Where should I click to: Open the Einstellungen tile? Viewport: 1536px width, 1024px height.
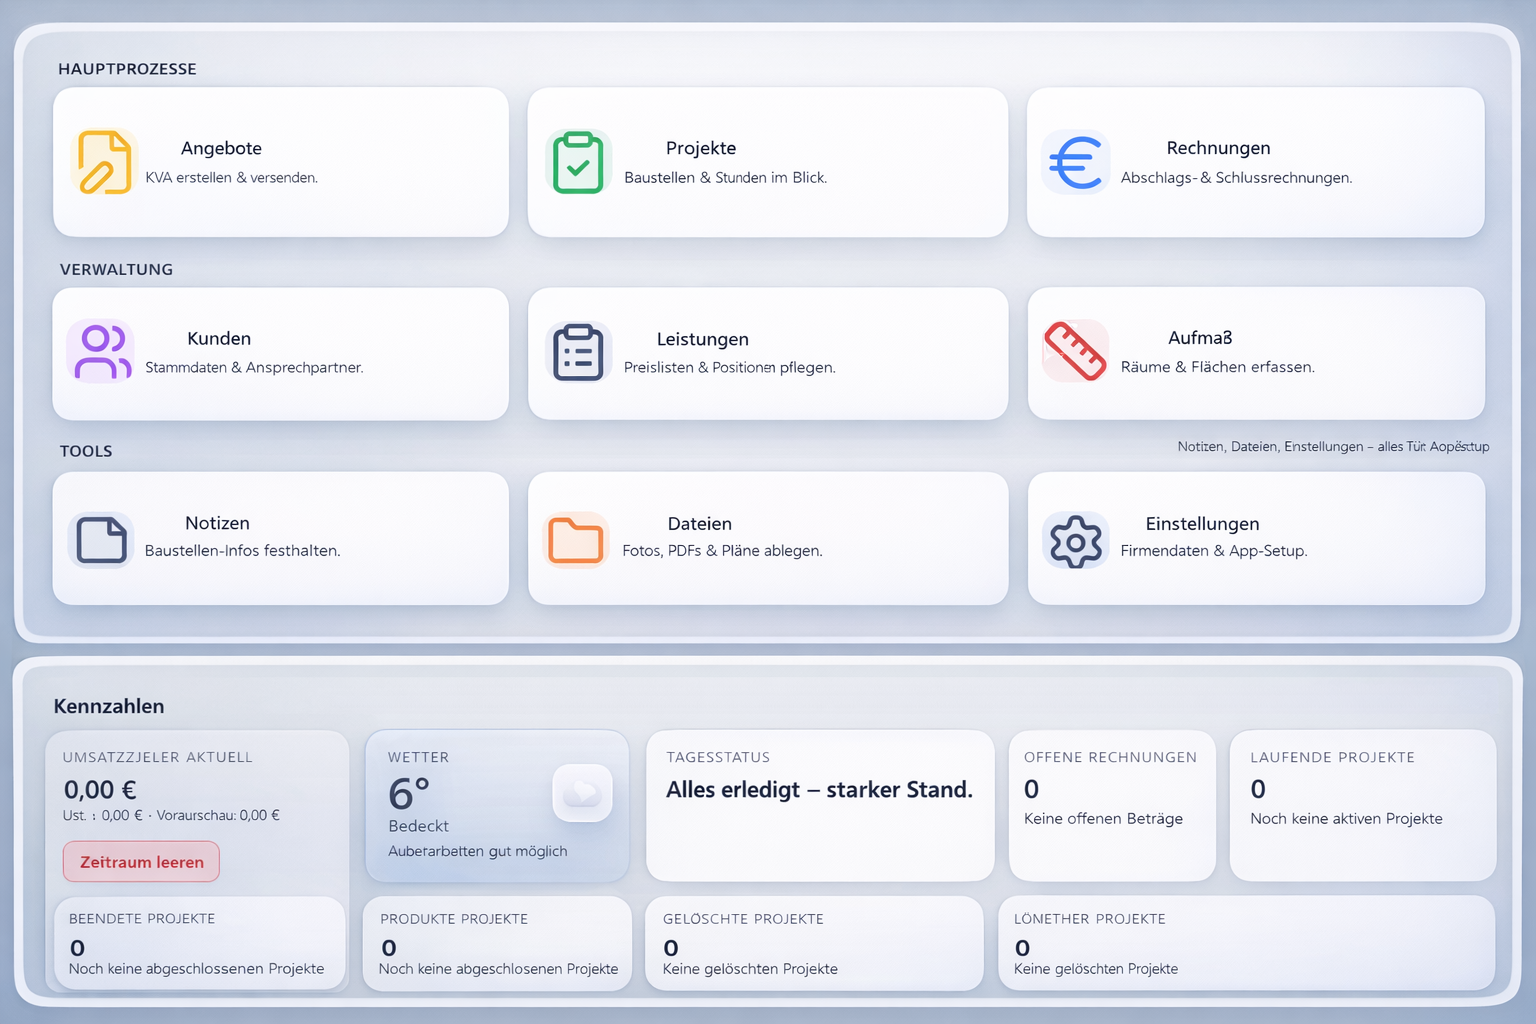[1255, 538]
